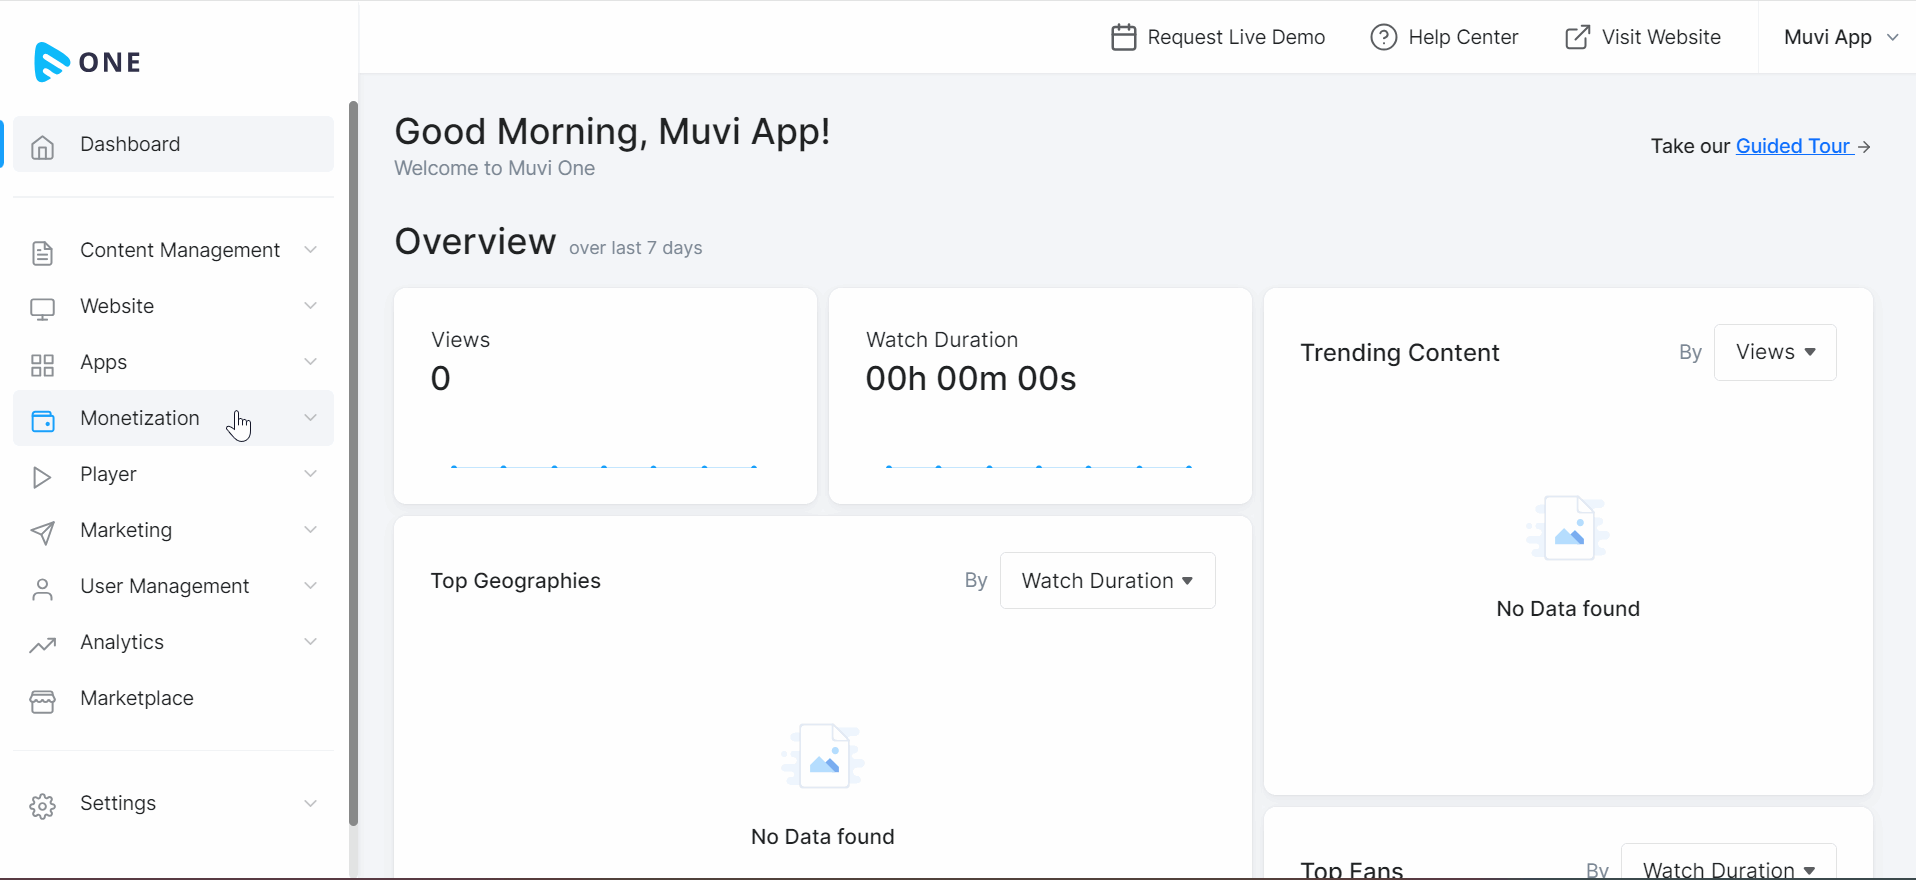Image resolution: width=1916 pixels, height=880 pixels.
Task: Open the Dashboard menu item
Action: coord(173,144)
